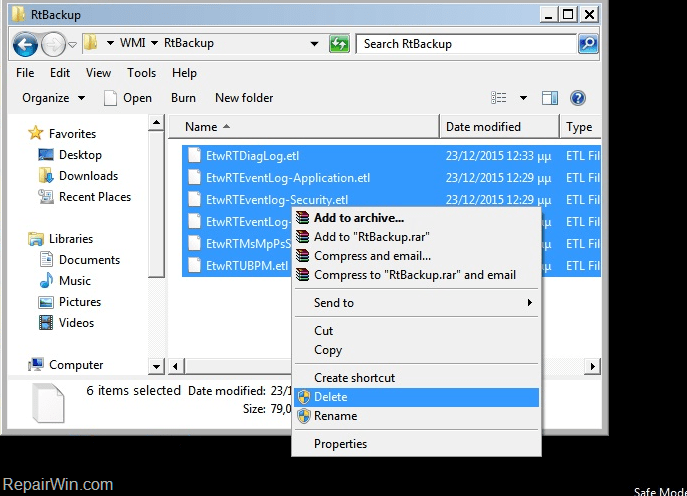Click the greyed Forward arrow button
This screenshot has width=687, height=496.
(53, 44)
